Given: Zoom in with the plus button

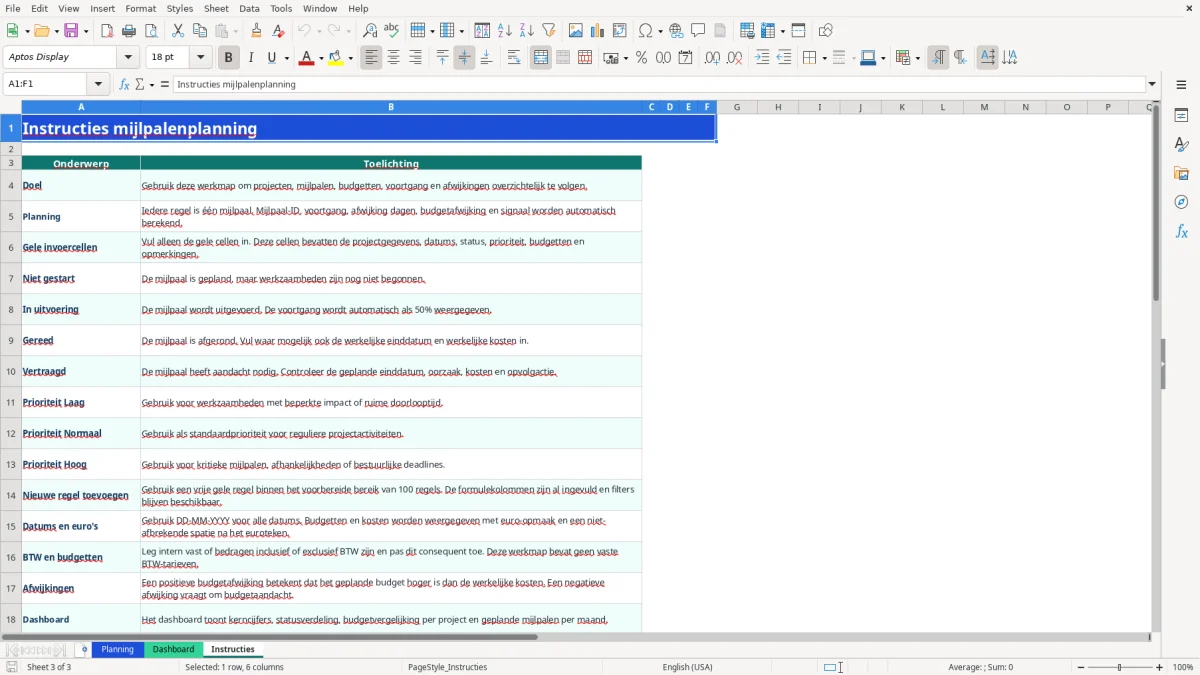Looking at the screenshot, I should tap(1160, 667).
